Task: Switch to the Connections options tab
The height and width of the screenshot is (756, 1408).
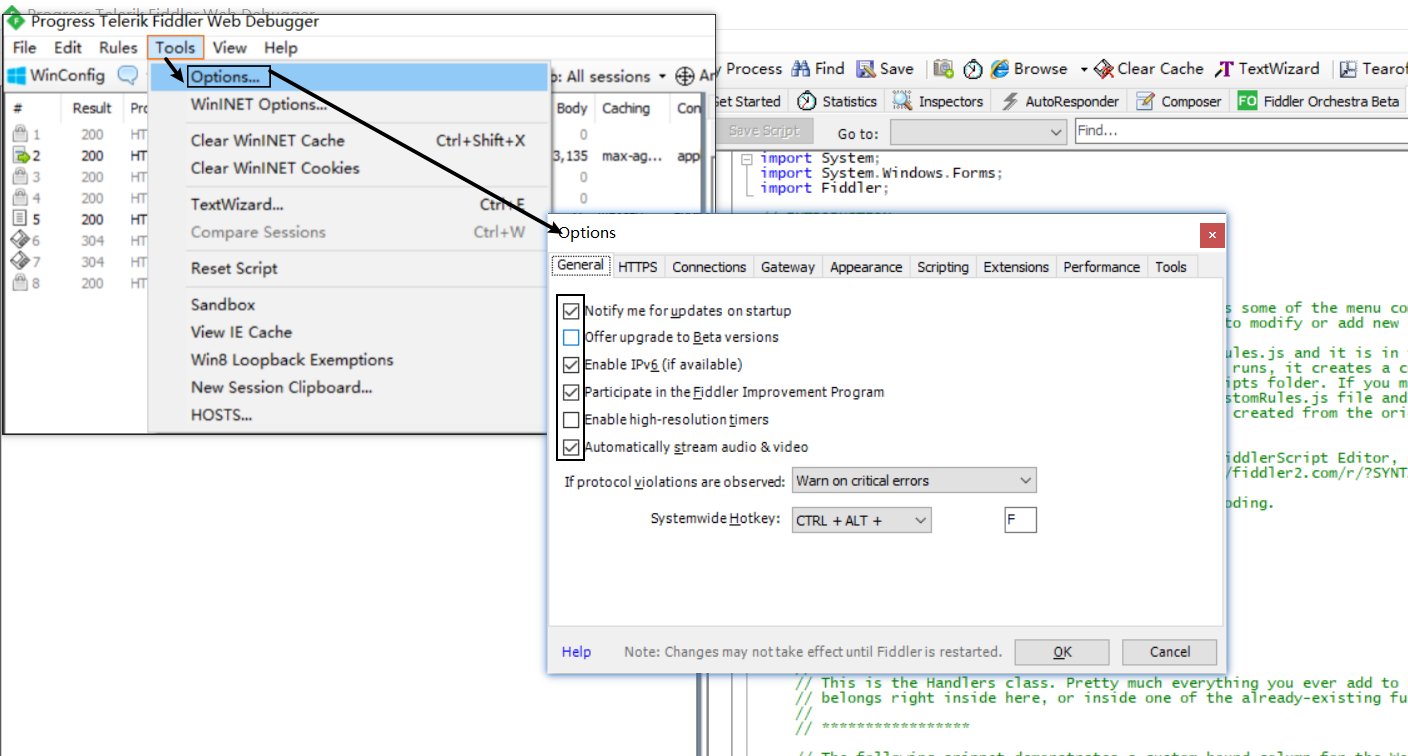Action: point(709,267)
